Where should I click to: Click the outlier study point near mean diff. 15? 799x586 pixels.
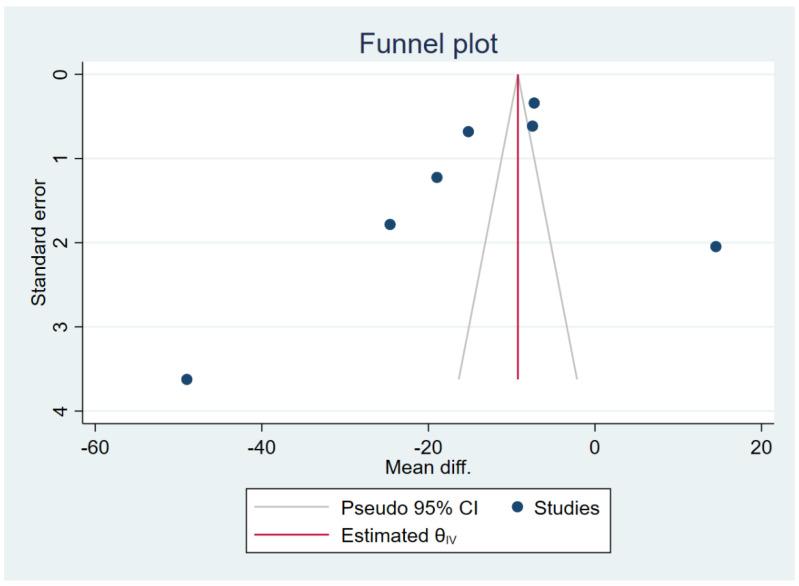[x=715, y=246]
